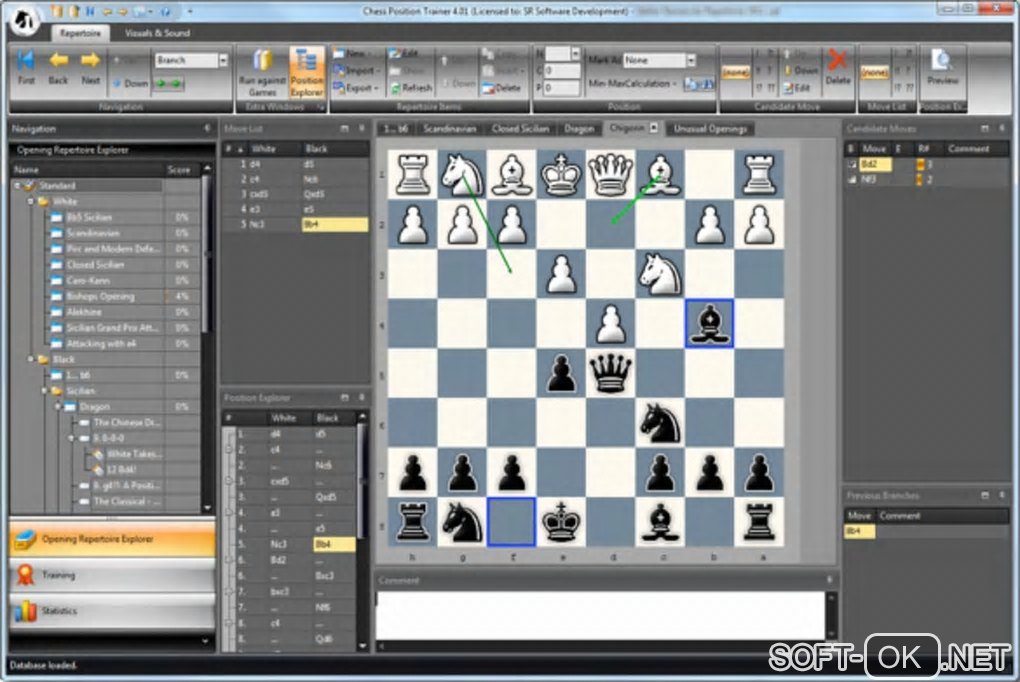This screenshot has height=682, width=1020.
Task: Create New repertoire item
Action: (351, 53)
